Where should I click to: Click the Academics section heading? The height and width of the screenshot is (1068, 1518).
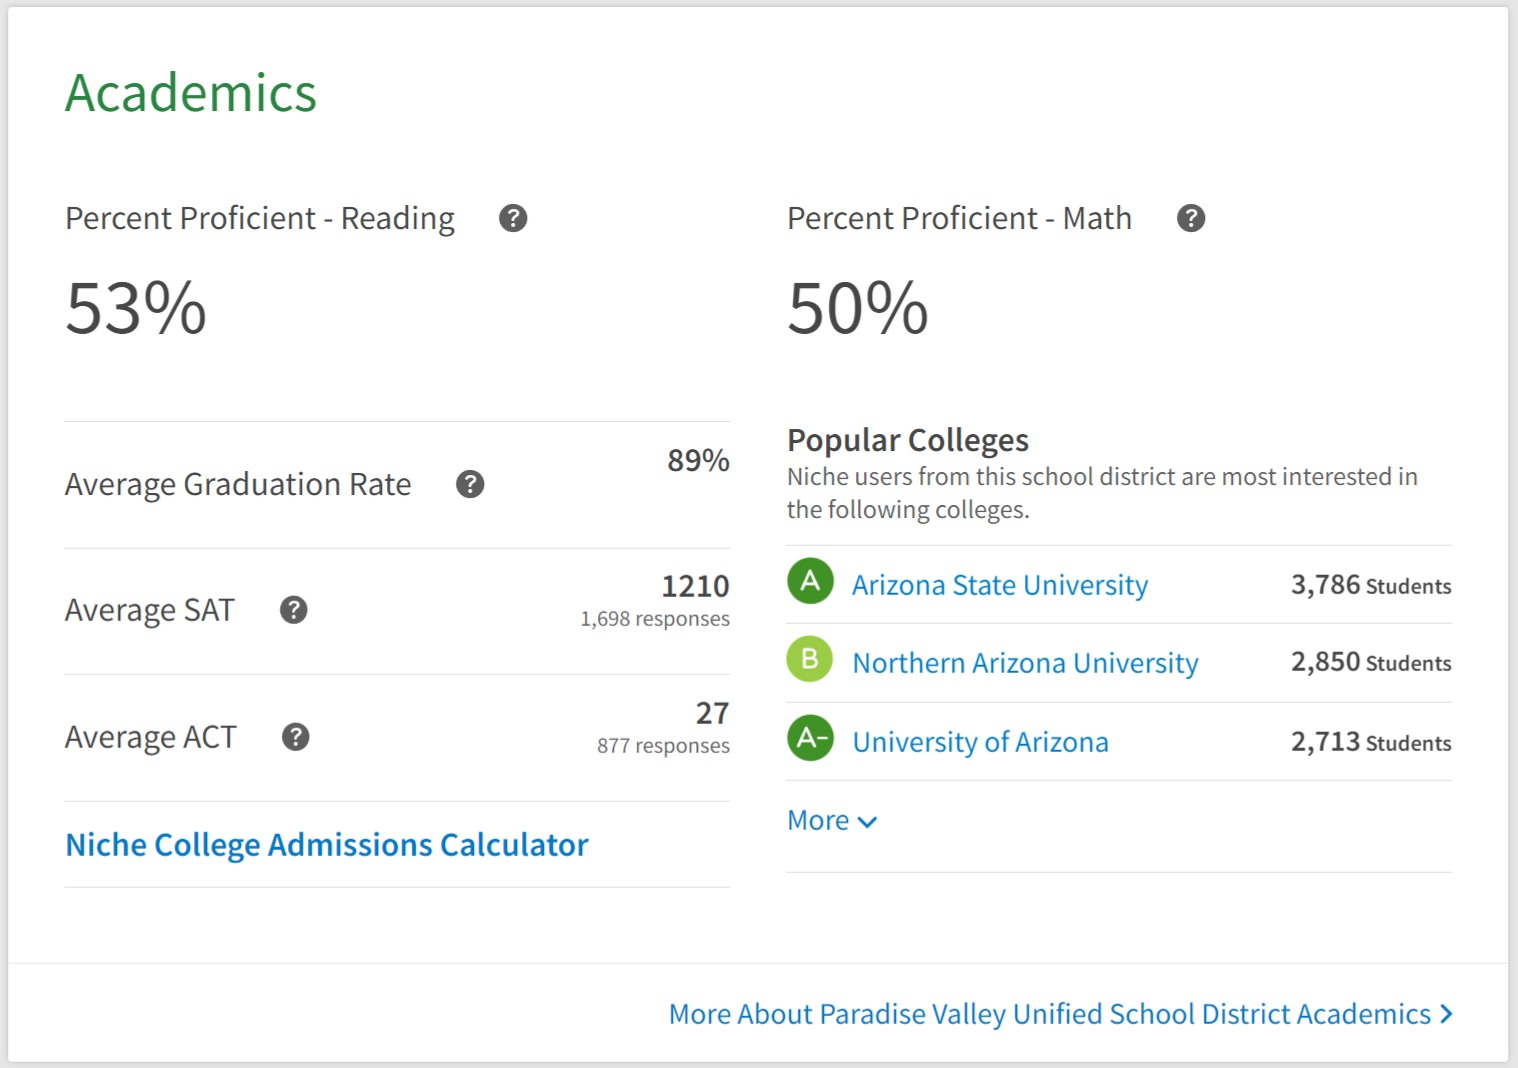[191, 93]
